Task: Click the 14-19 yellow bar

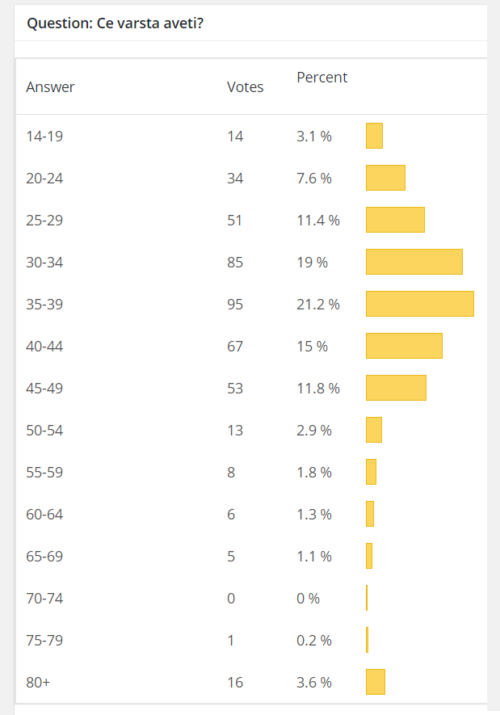Action: coord(374,135)
